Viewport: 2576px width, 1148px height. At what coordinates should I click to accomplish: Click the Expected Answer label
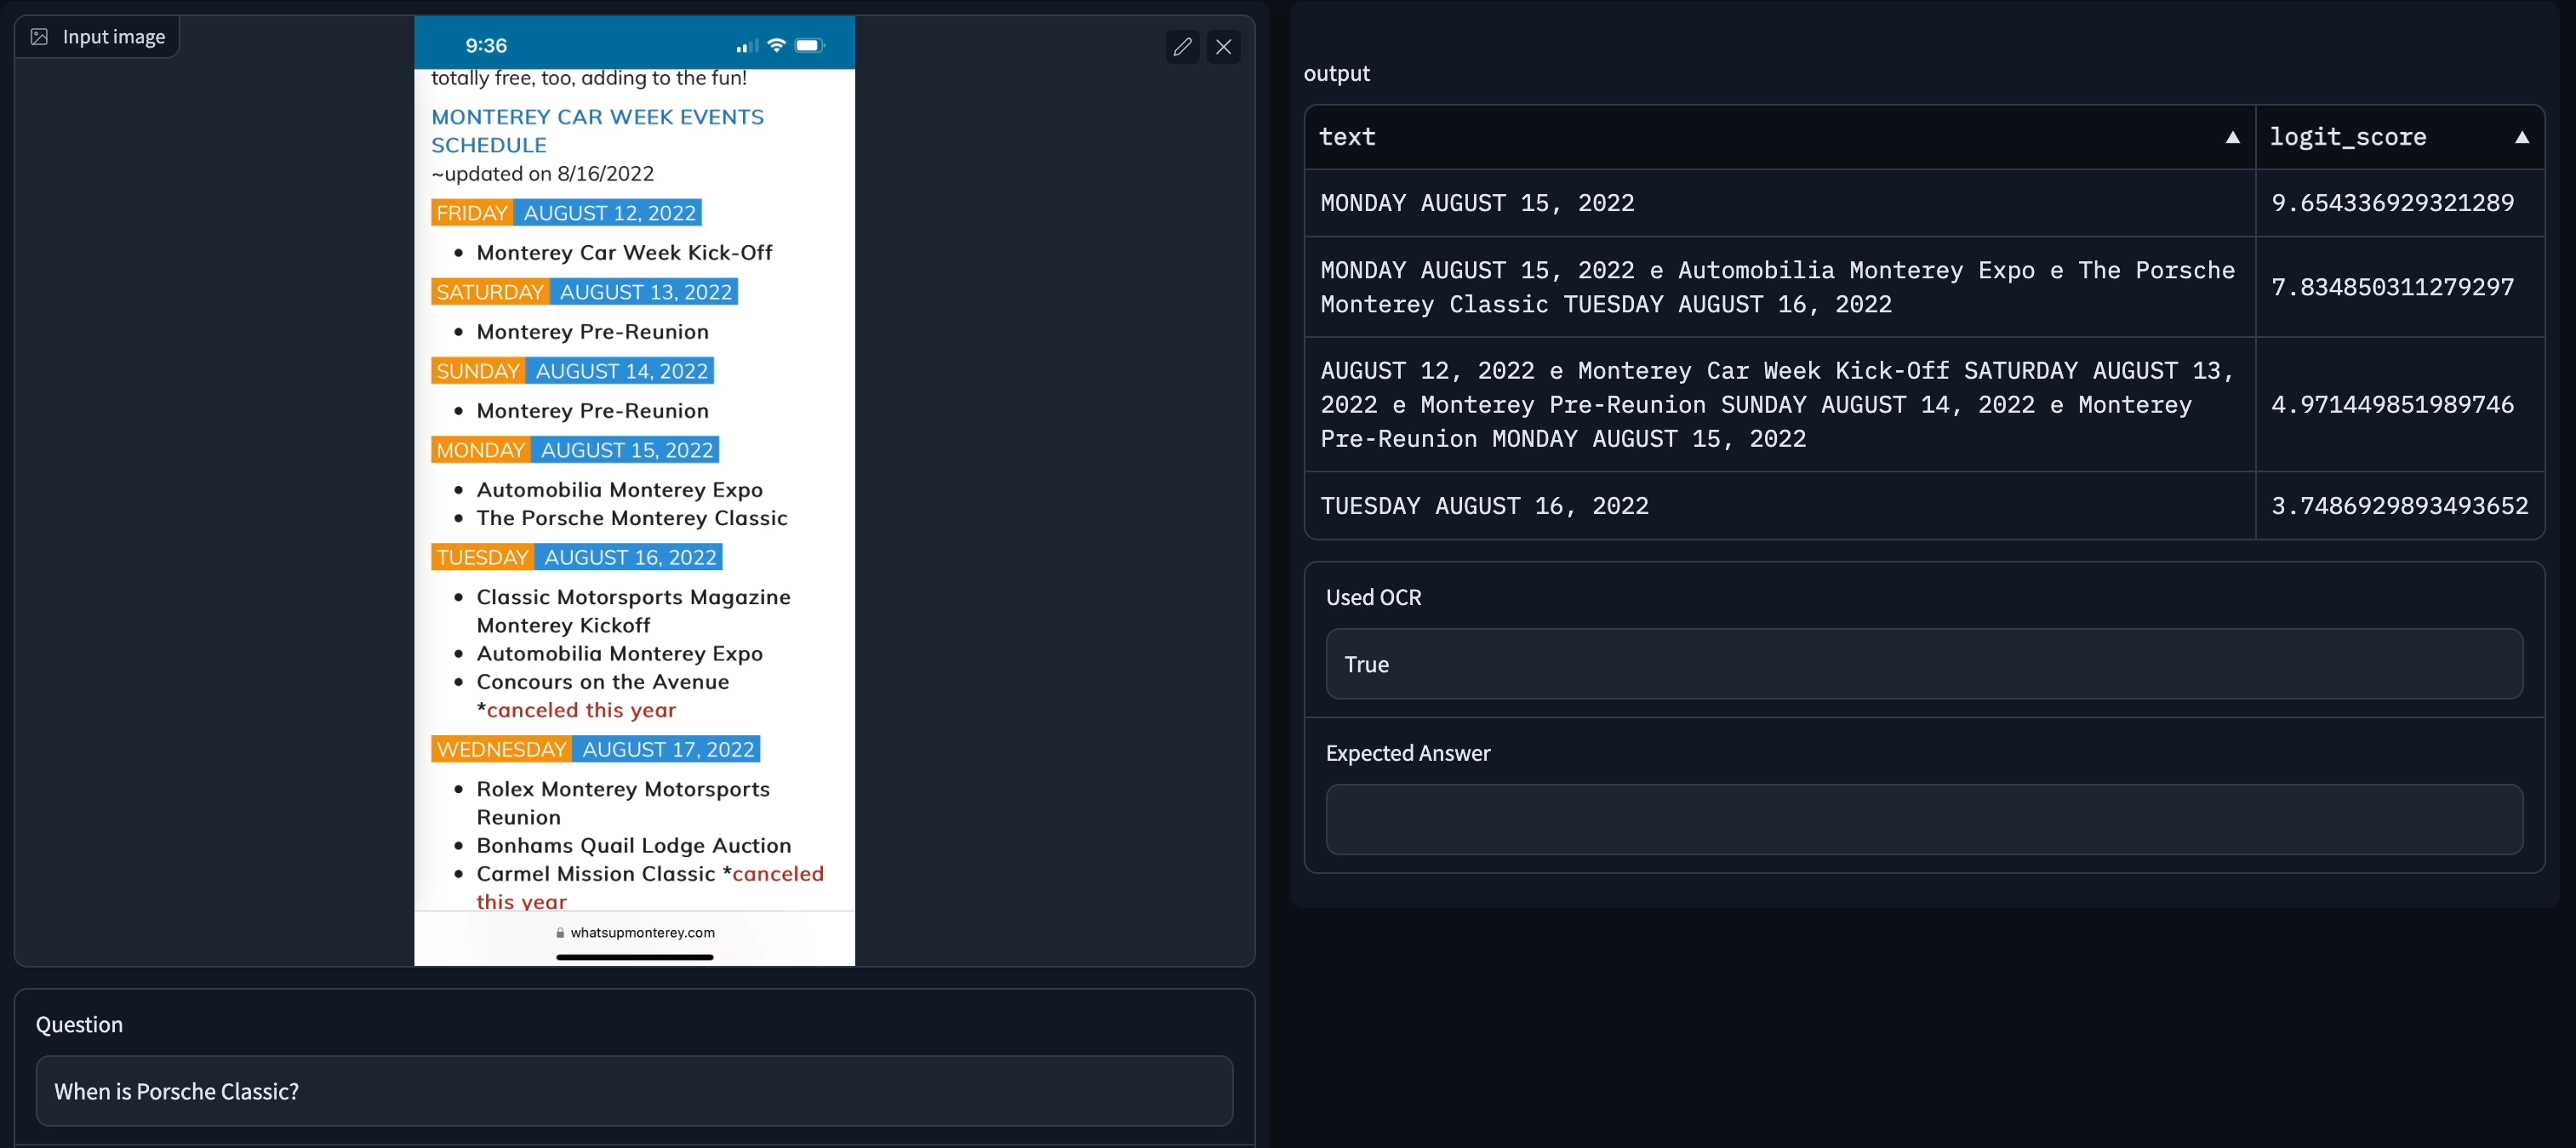tap(1408, 753)
